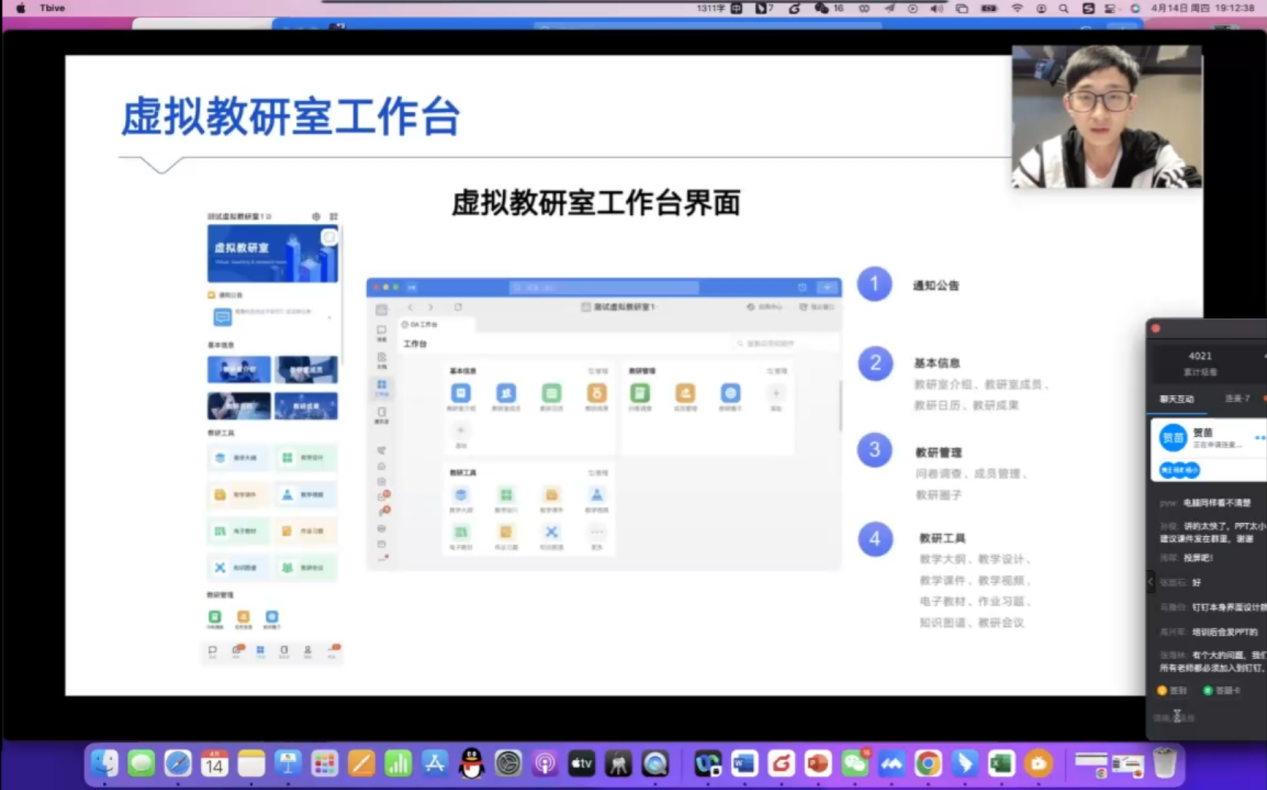Open WeChat from the dock

[x=855, y=764]
